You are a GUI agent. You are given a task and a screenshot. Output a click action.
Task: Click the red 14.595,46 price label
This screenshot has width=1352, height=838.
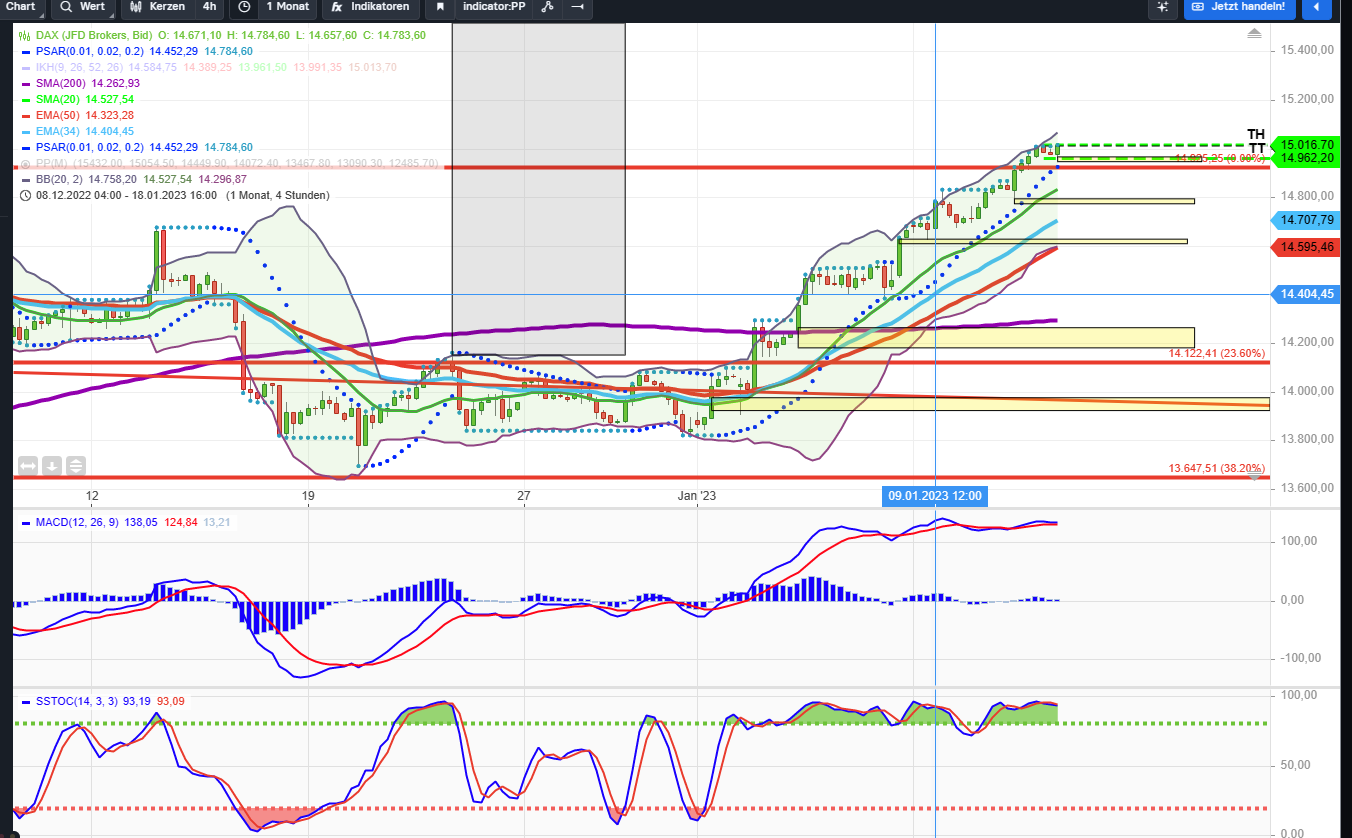[1307, 246]
